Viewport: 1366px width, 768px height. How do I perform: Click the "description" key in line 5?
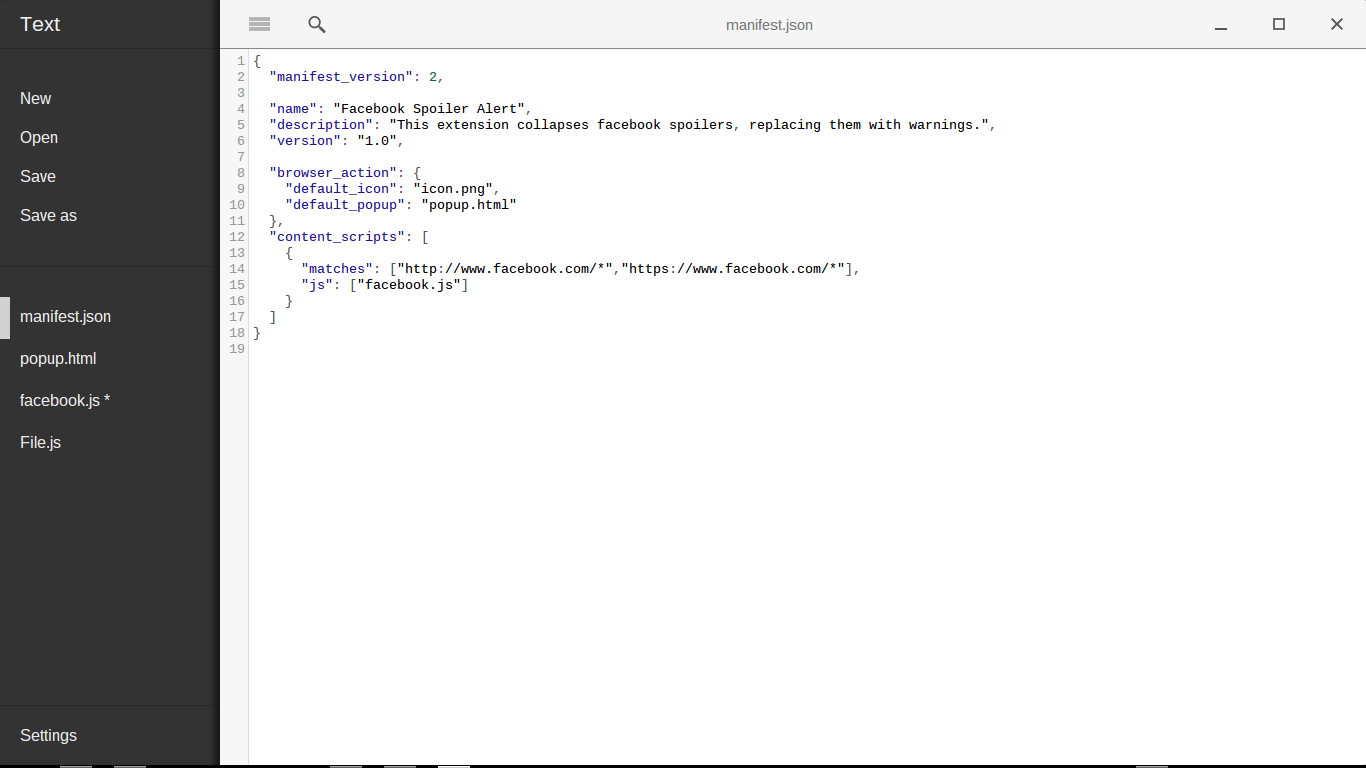click(321, 125)
